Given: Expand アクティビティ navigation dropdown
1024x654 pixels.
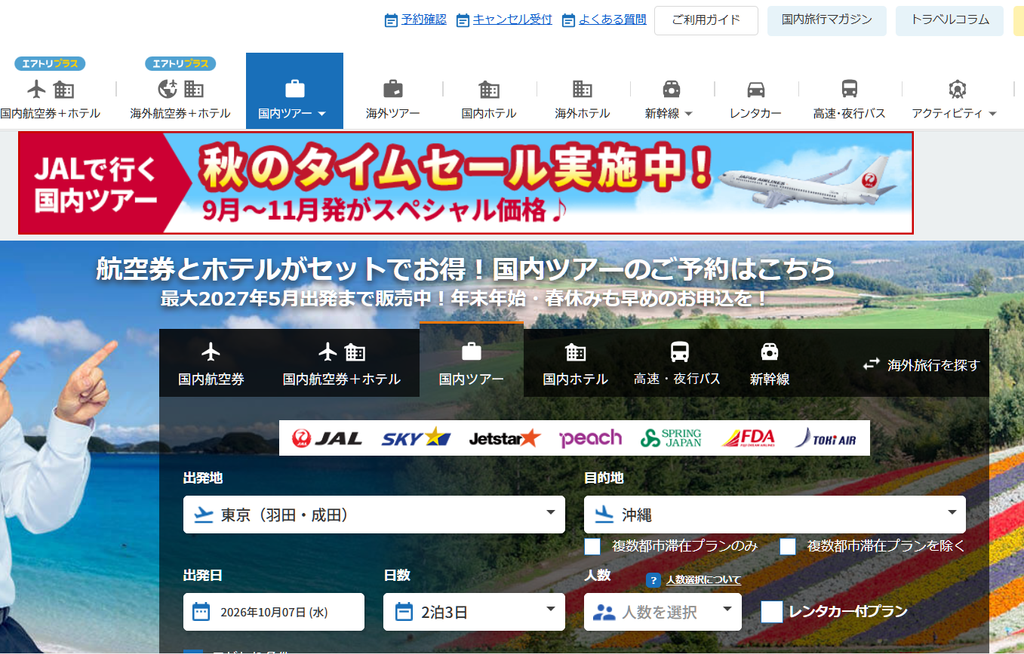Looking at the screenshot, I should click(x=955, y=99).
